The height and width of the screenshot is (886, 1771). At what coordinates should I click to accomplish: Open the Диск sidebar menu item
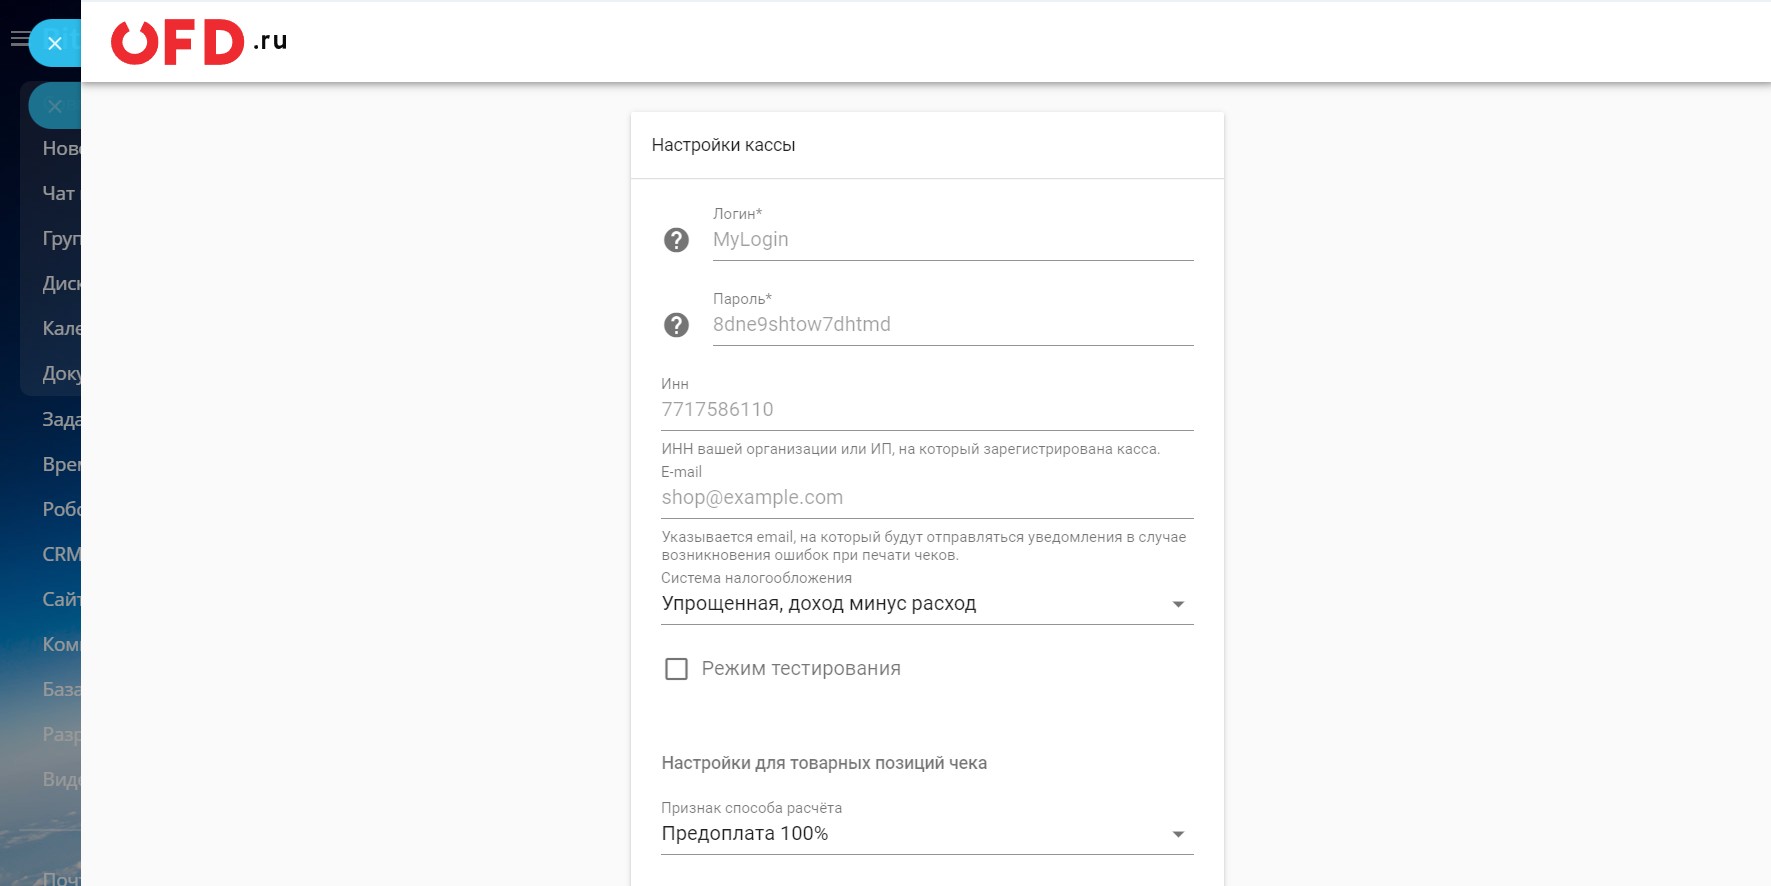tap(60, 284)
